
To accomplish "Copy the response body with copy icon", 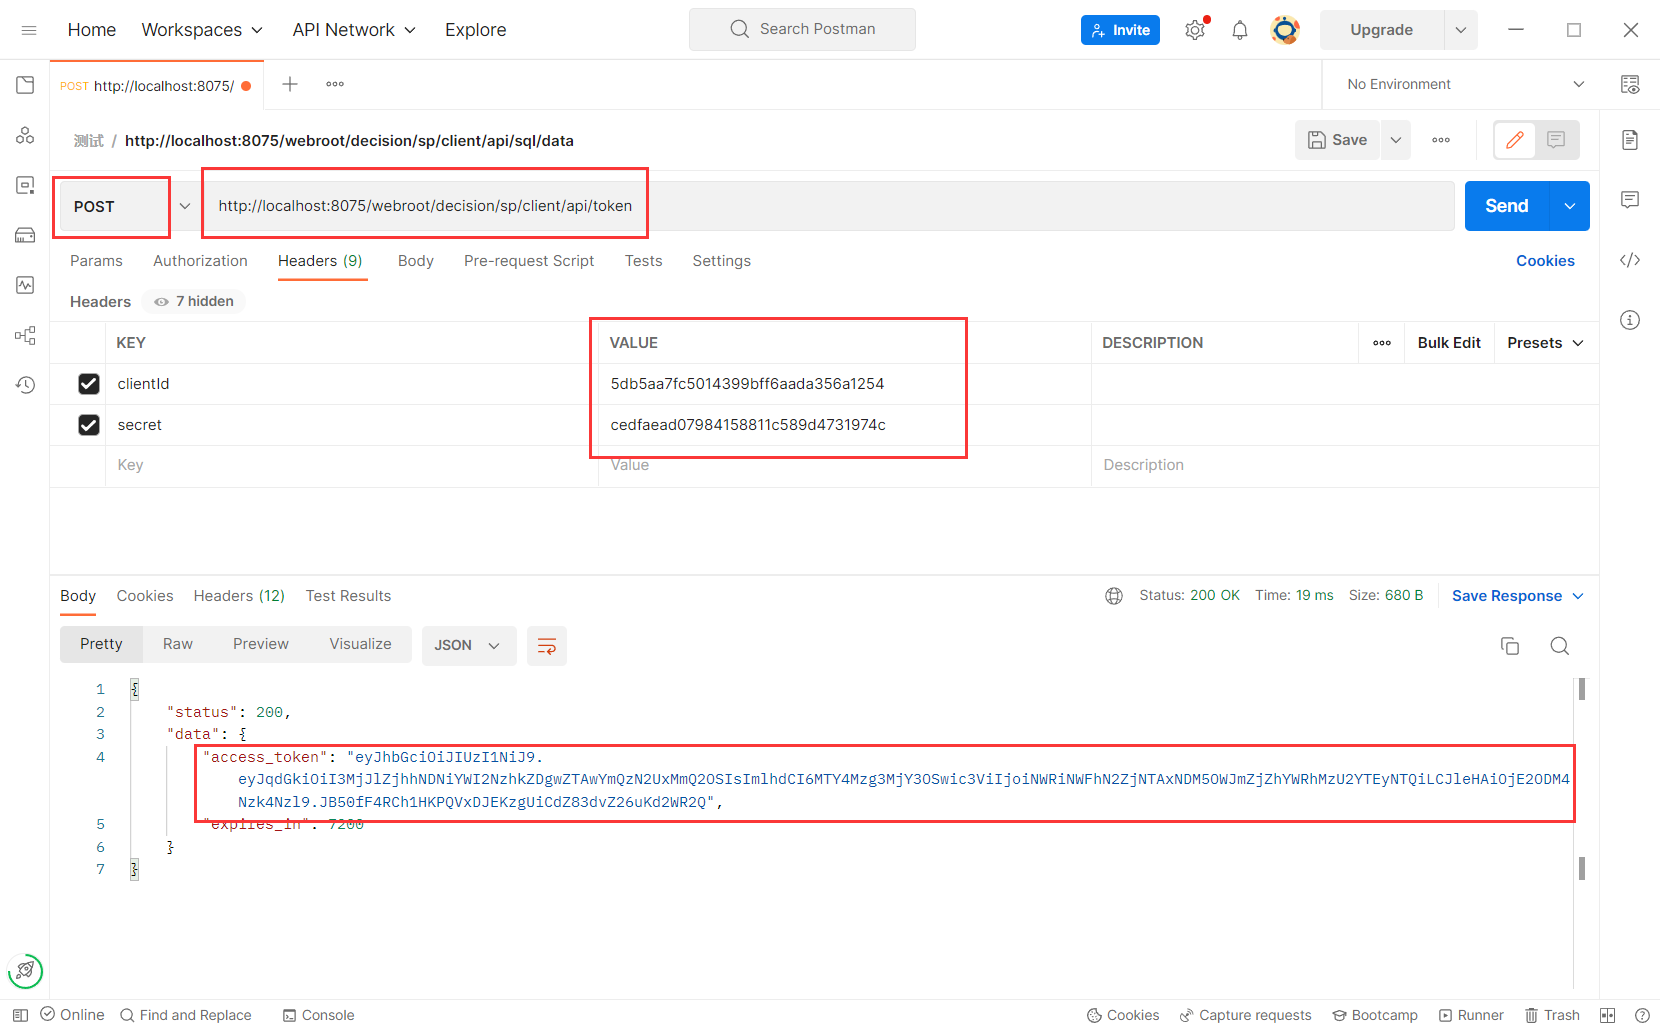I will click(1510, 646).
